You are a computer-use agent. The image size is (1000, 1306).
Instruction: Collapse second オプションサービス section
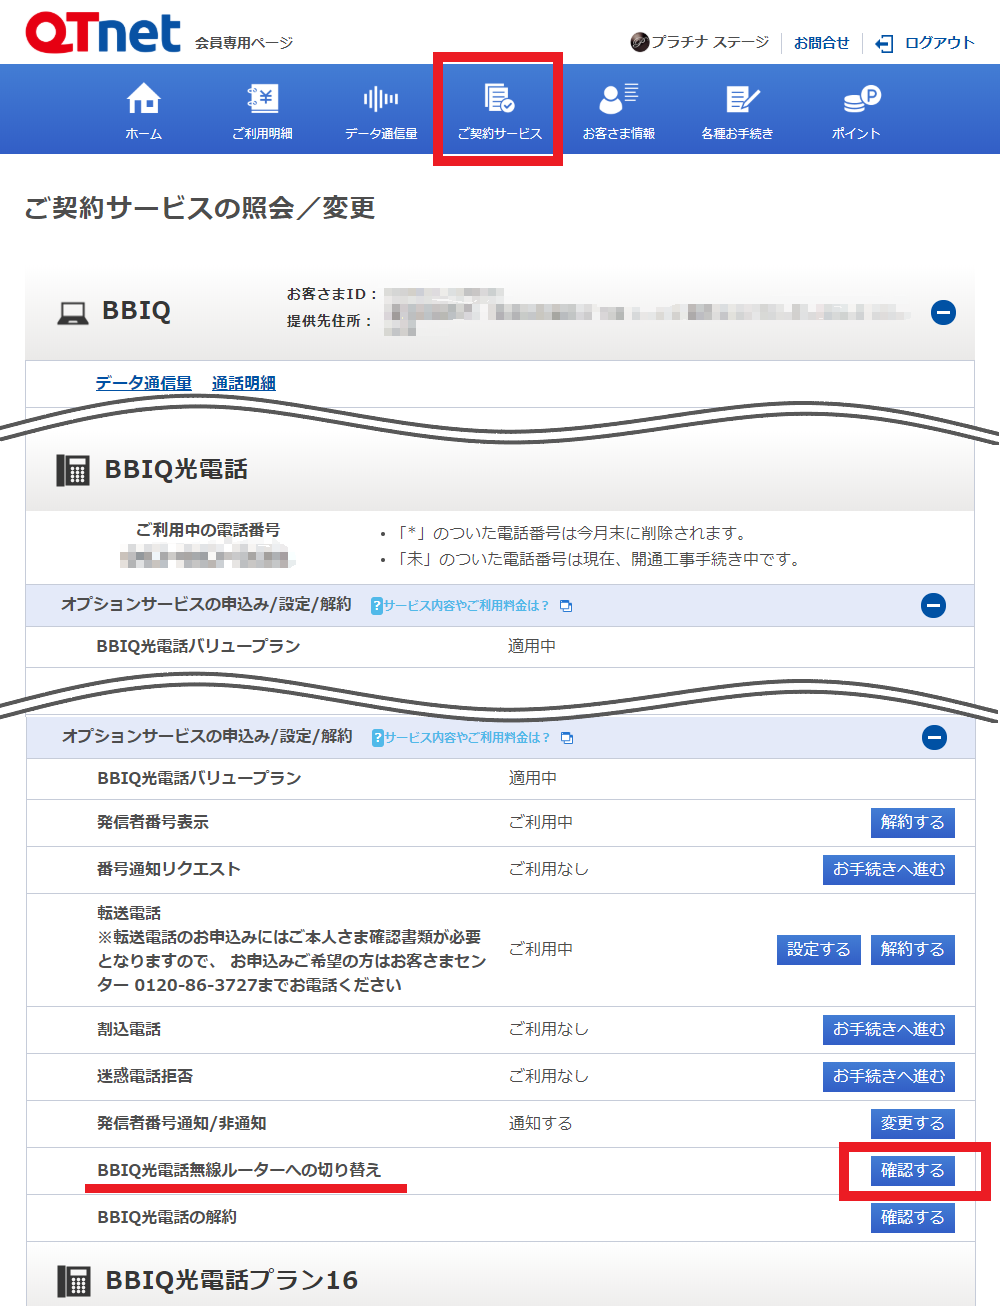(934, 737)
